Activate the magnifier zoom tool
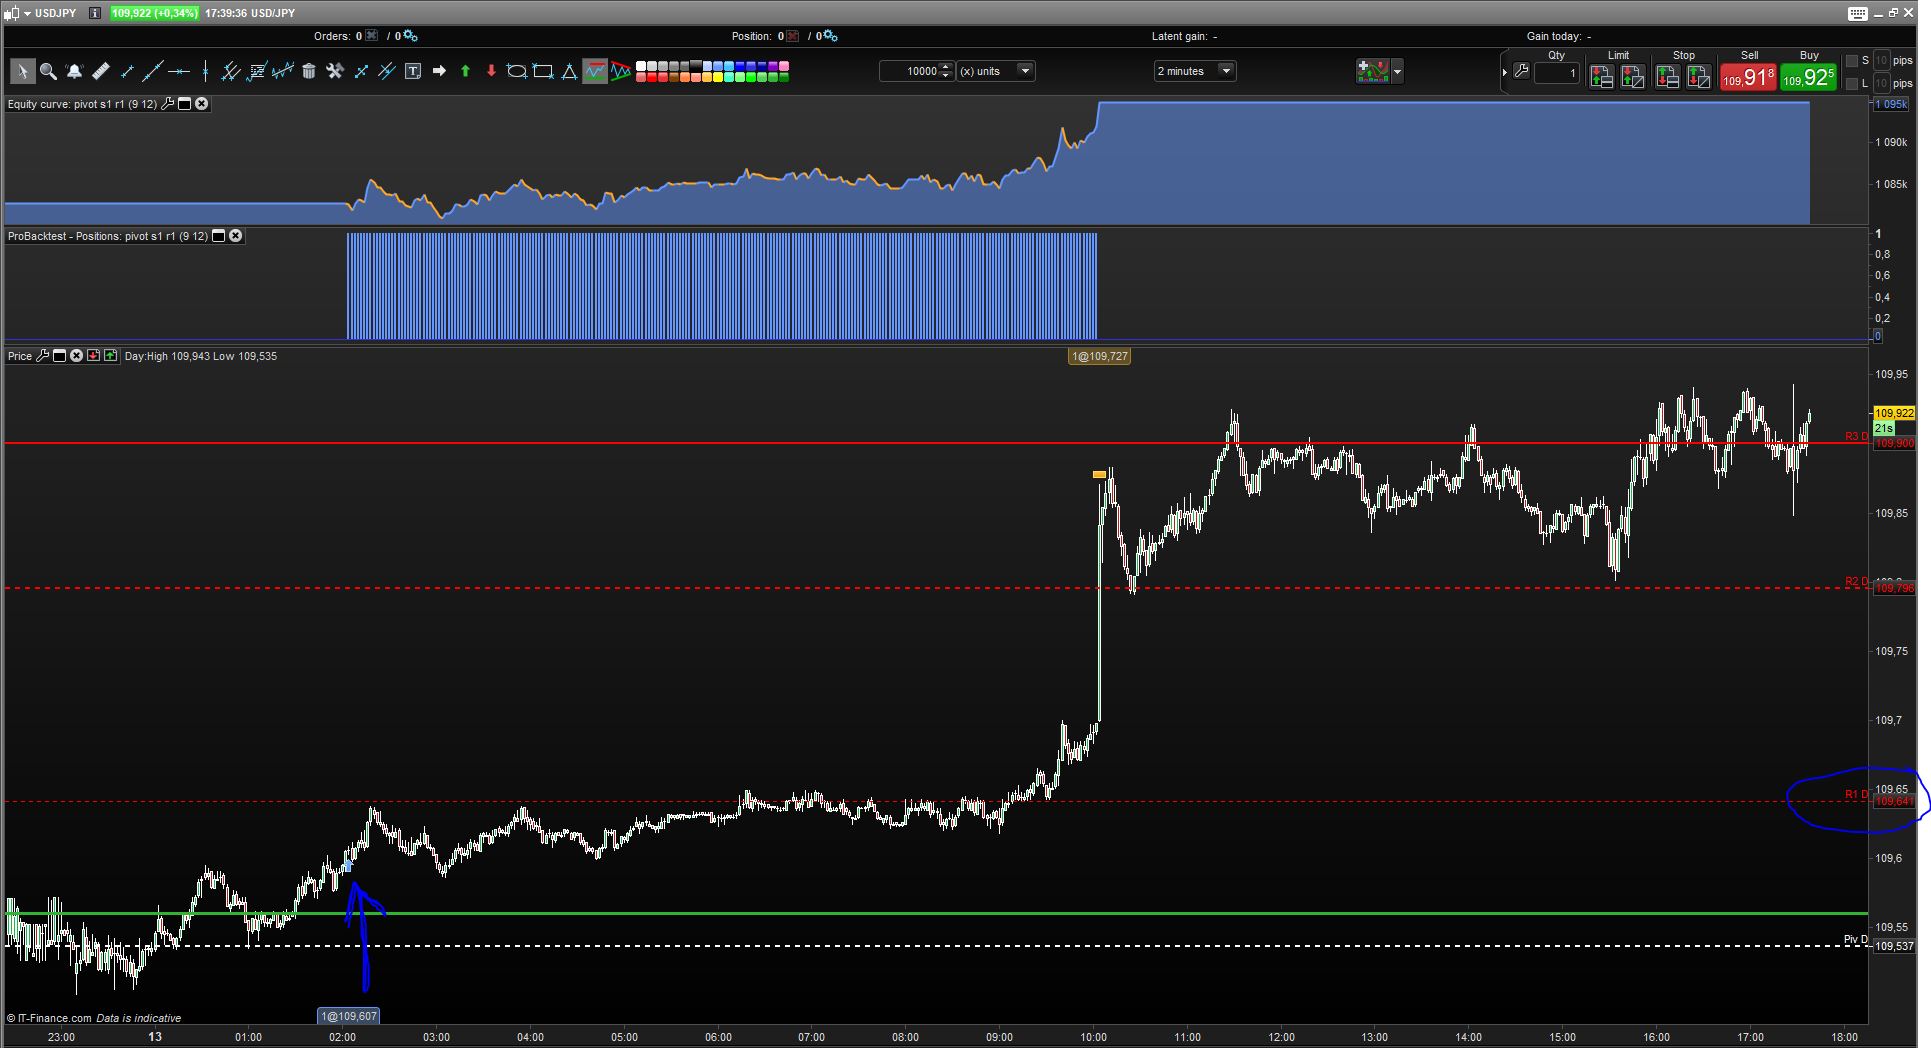This screenshot has height=1048, width=1931. [x=48, y=71]
